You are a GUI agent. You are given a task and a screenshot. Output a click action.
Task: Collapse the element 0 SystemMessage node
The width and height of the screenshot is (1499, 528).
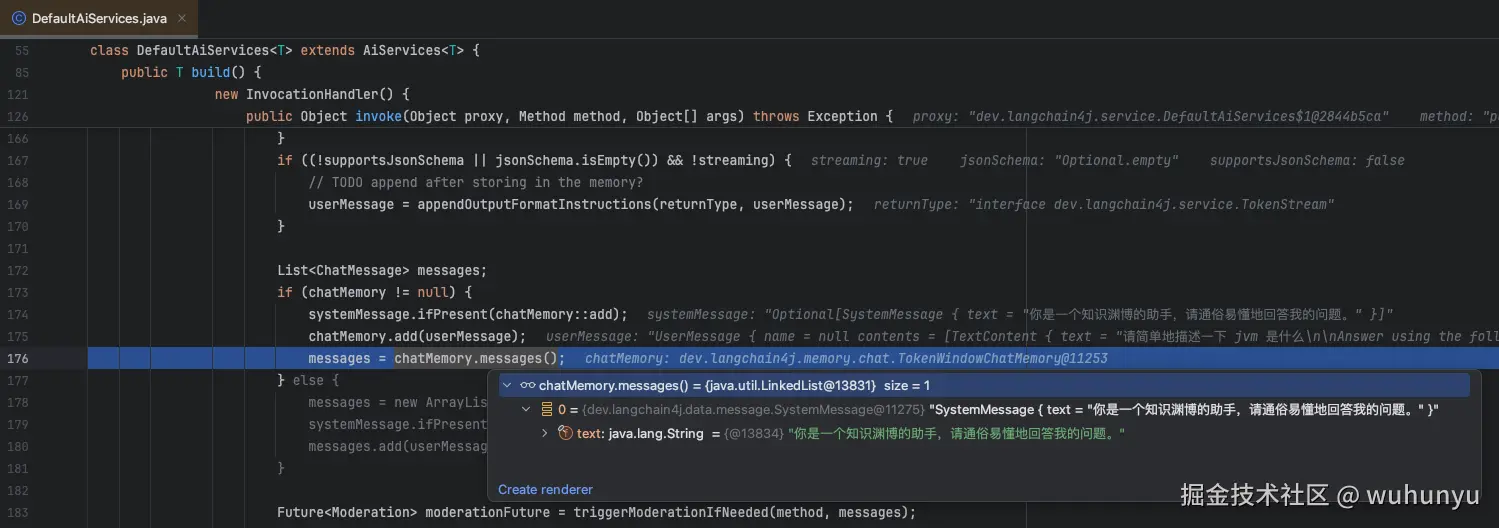[x=526, y=409]
